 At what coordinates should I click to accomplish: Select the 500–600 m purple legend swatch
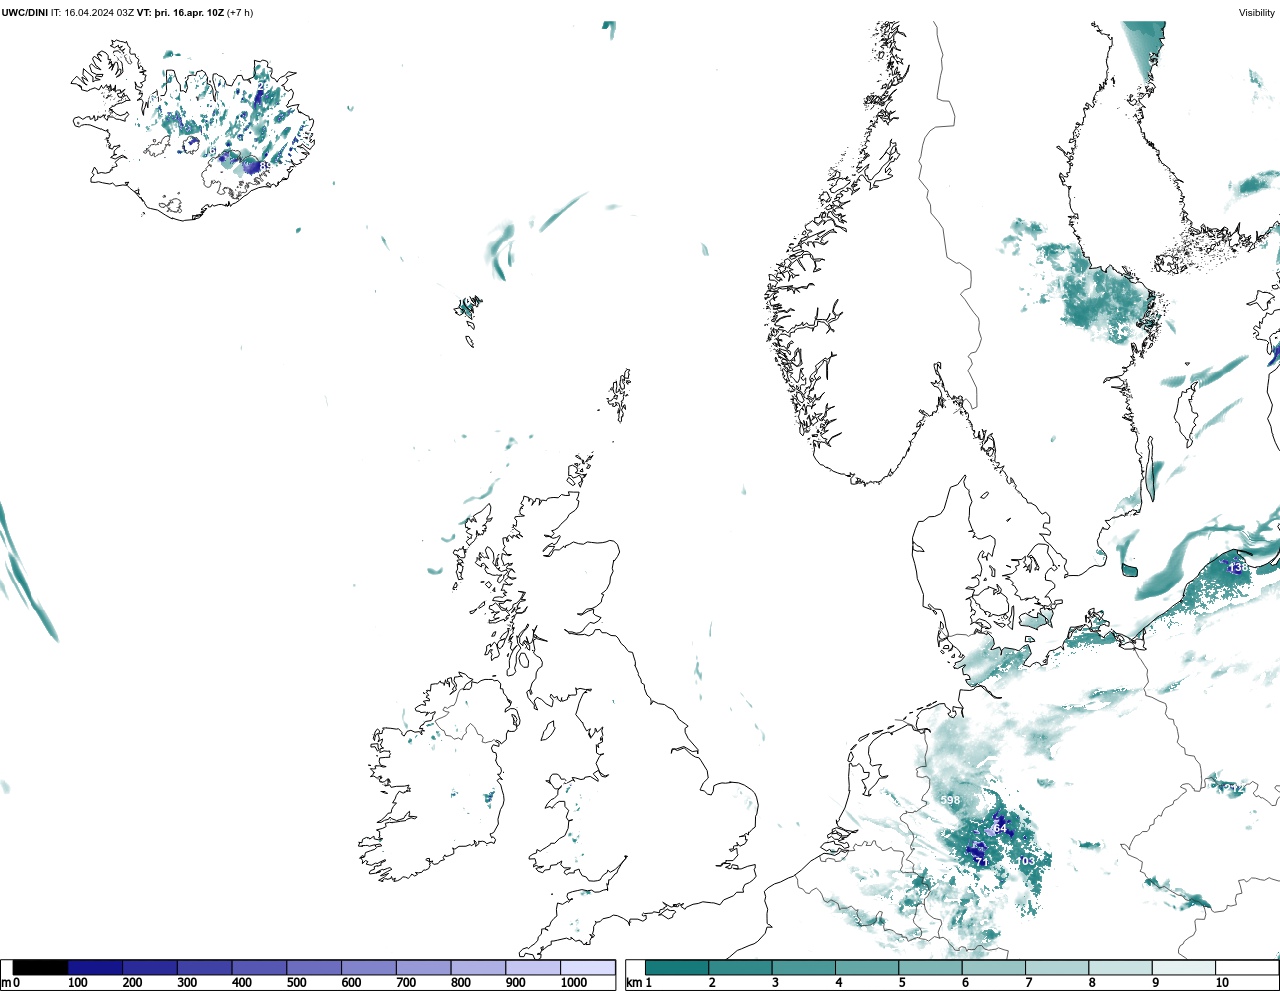[314, 968]
